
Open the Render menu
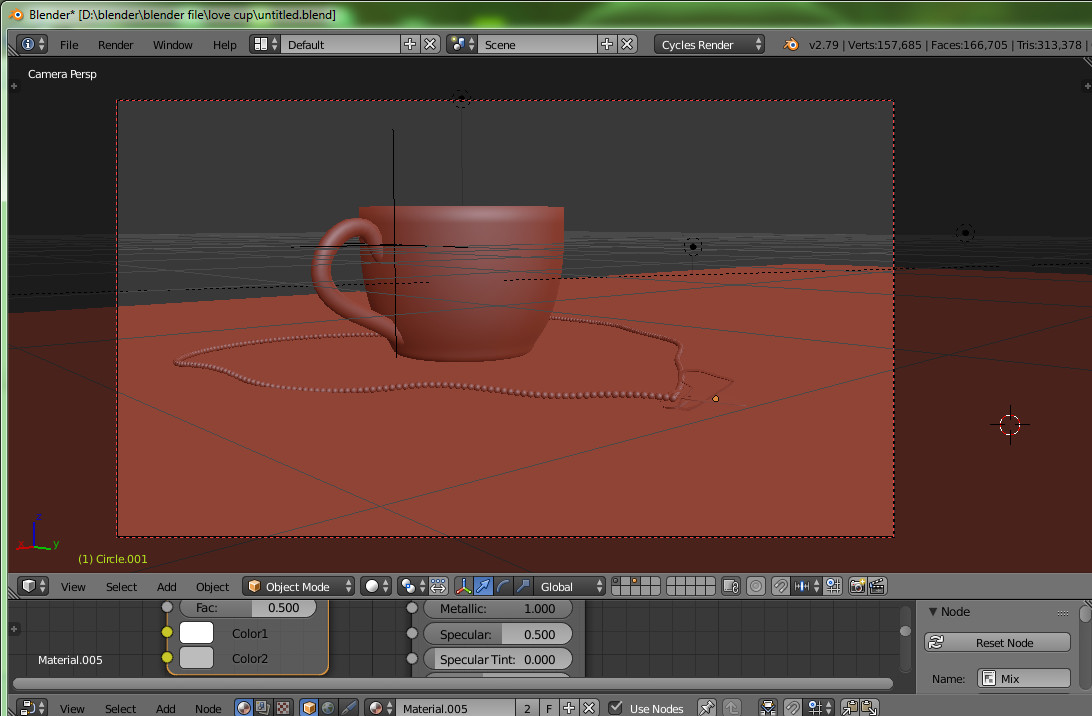[115, 44]
